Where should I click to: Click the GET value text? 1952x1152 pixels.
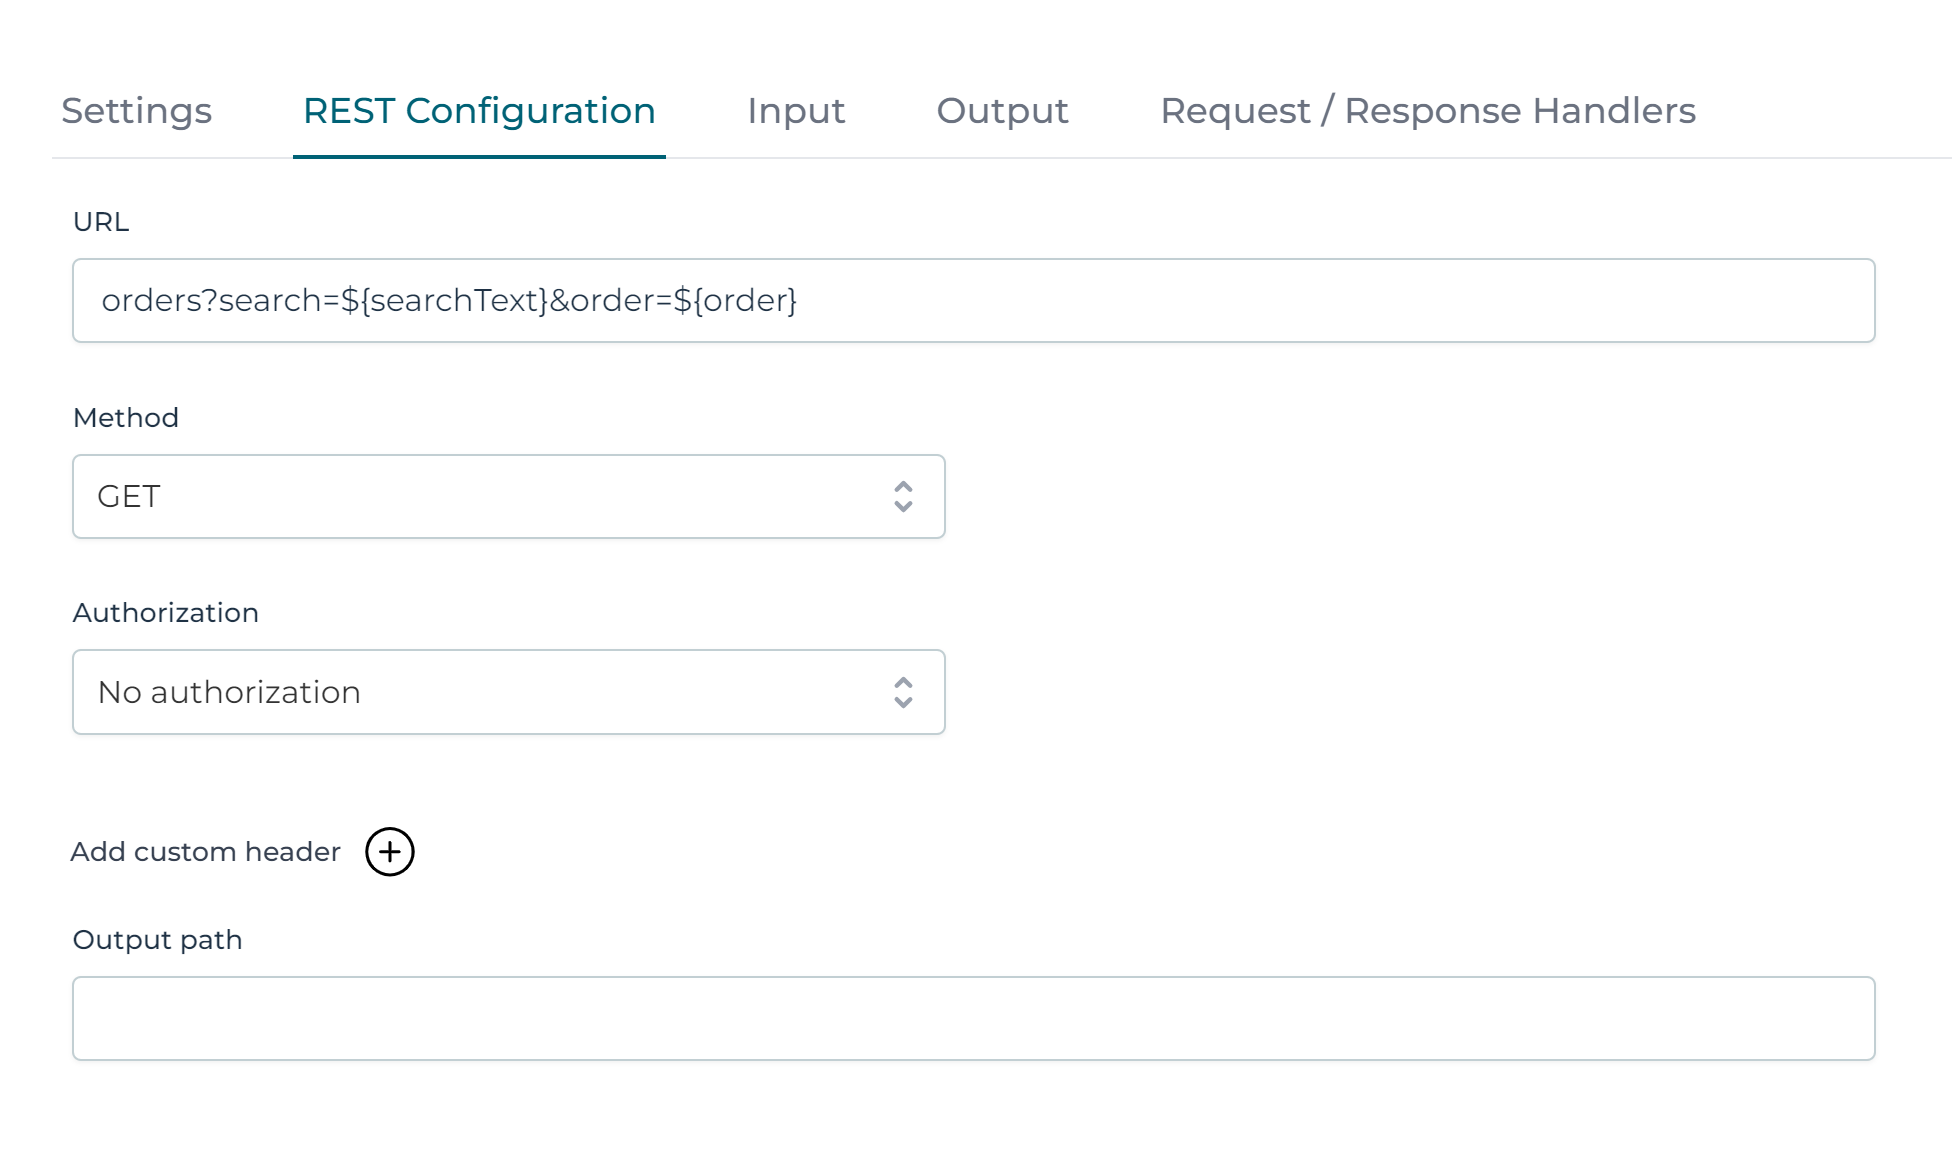pyautogui.click(x=129, y=497)
